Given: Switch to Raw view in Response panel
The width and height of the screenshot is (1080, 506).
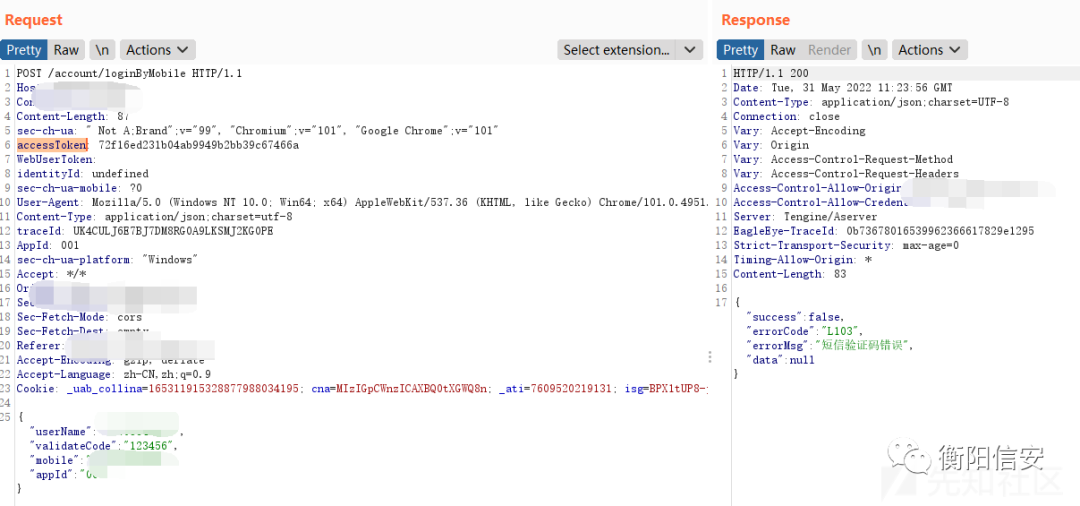Looking at the screenshot, I should point(783,50).
